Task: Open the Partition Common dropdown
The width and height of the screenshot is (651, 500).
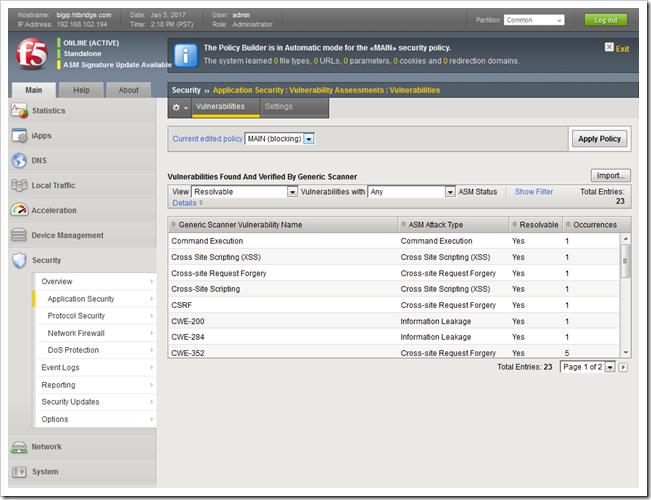Action: (x=533, y=20)
